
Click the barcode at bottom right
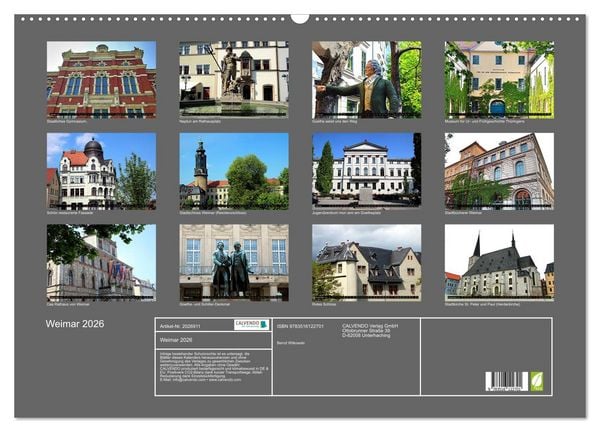[507, 381]
